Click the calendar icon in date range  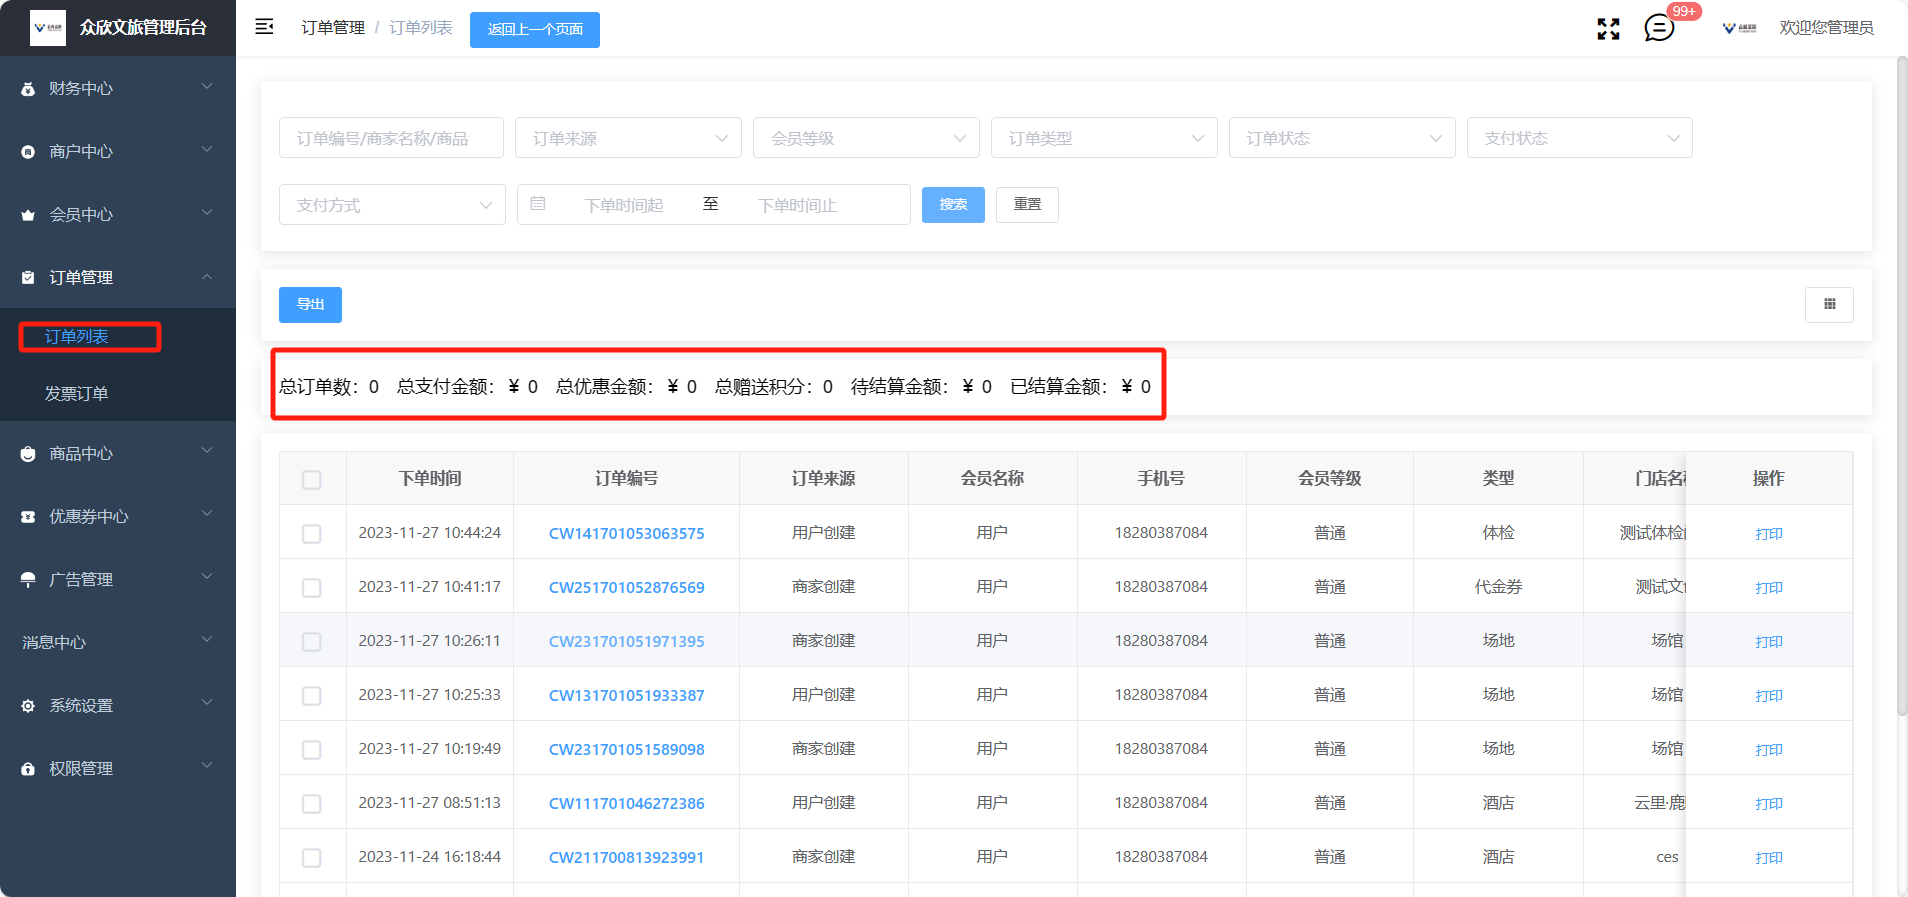(538, 204)
